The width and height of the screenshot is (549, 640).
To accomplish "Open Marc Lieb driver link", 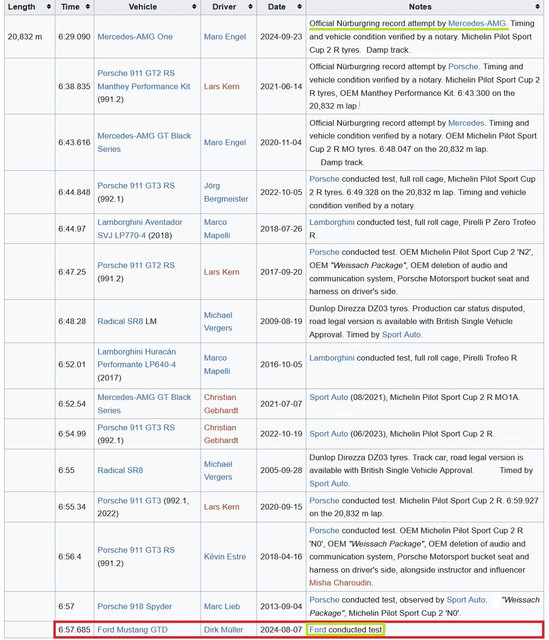I will click(222, 607).
